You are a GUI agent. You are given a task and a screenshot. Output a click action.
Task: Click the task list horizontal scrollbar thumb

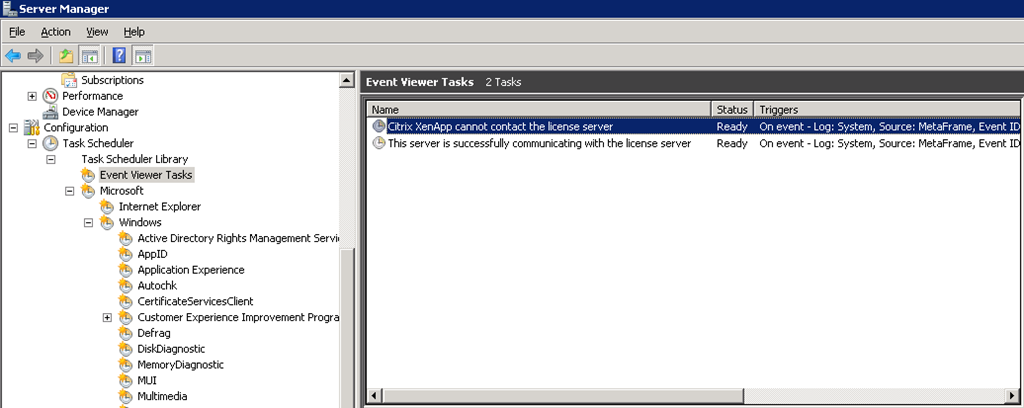click(x=564, y=396)
